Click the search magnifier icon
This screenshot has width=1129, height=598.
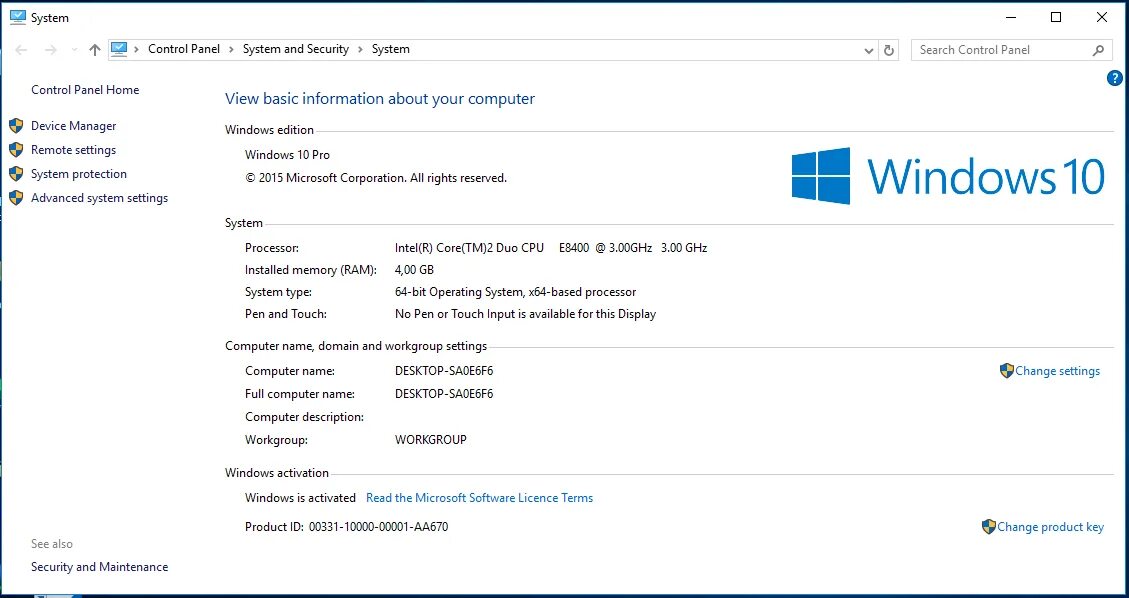[1098, 50]
